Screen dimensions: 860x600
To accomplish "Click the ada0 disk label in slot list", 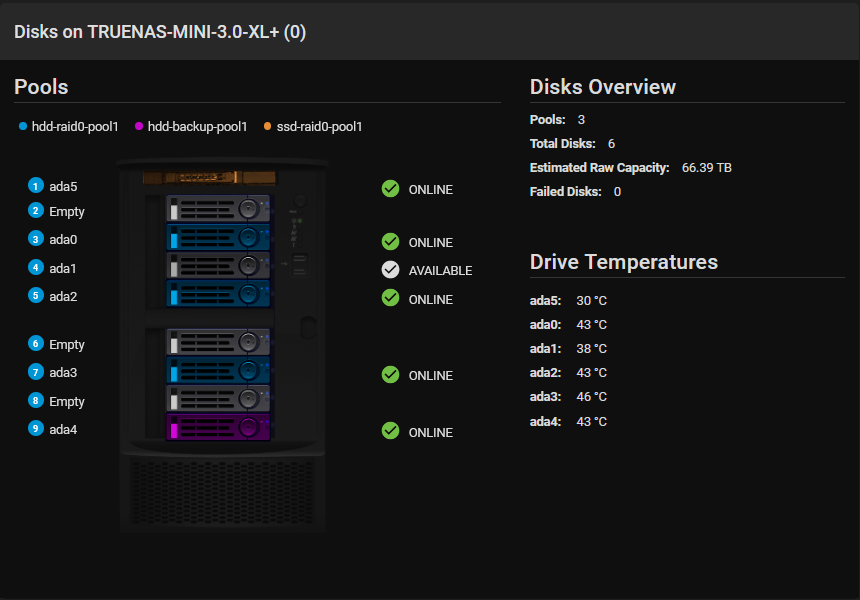I will pyautogui.click(x=63, y=240).
